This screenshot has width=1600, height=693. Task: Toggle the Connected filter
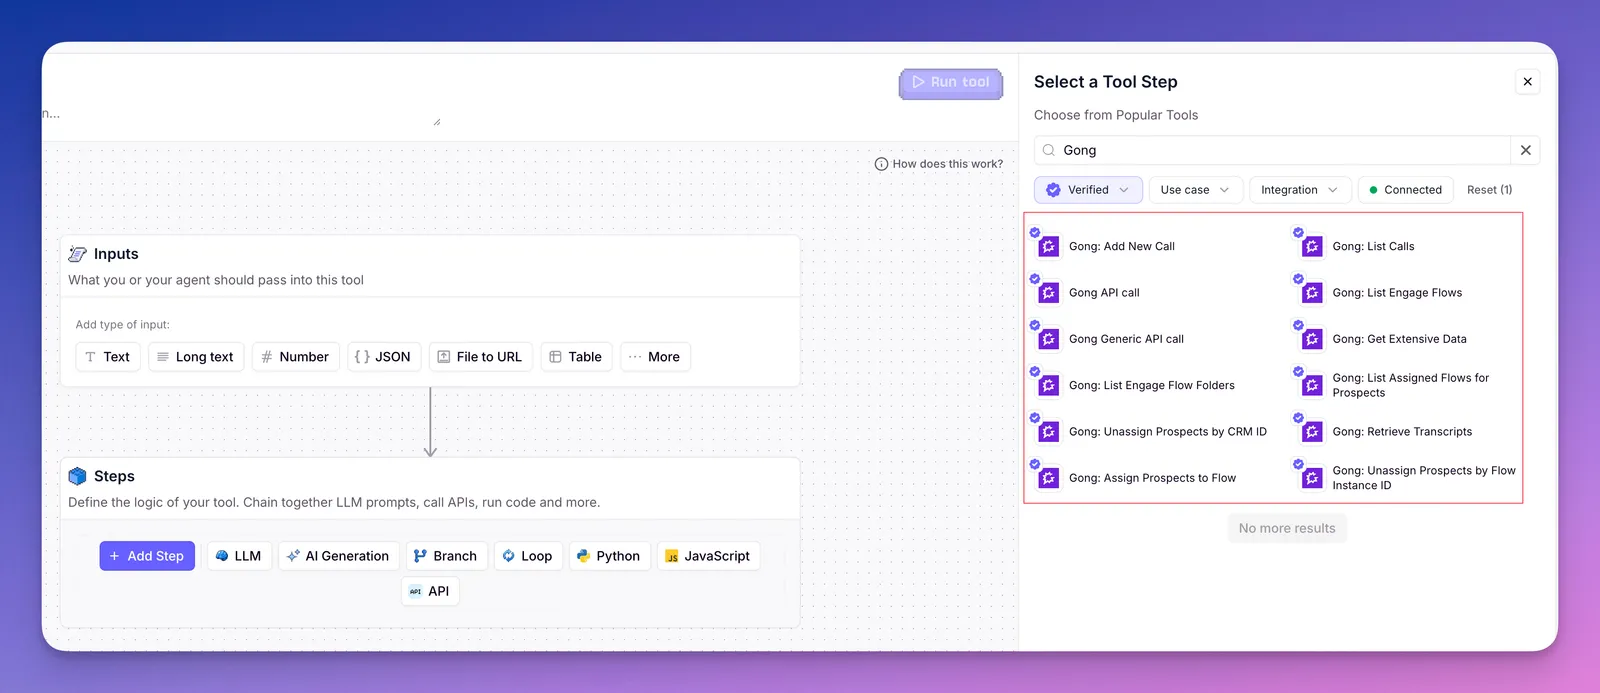click(1404, 190)
